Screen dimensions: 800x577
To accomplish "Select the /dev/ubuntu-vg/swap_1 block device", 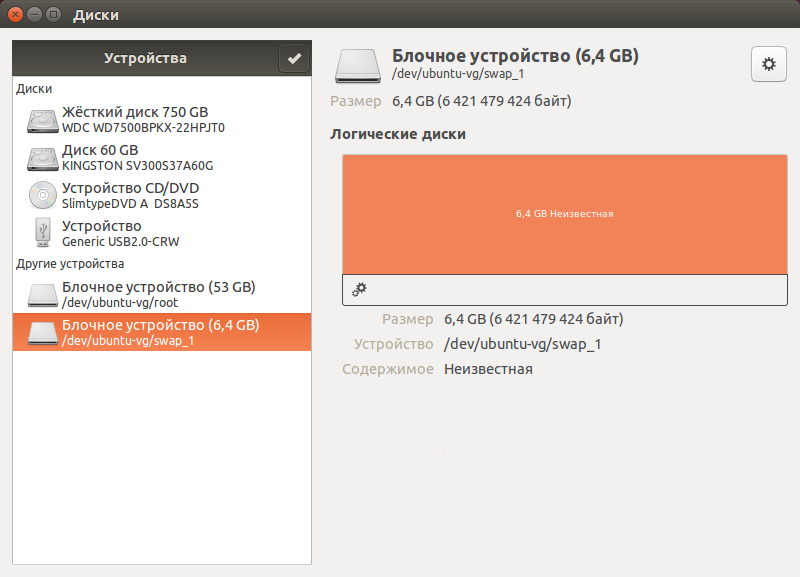I will point(160,332).
